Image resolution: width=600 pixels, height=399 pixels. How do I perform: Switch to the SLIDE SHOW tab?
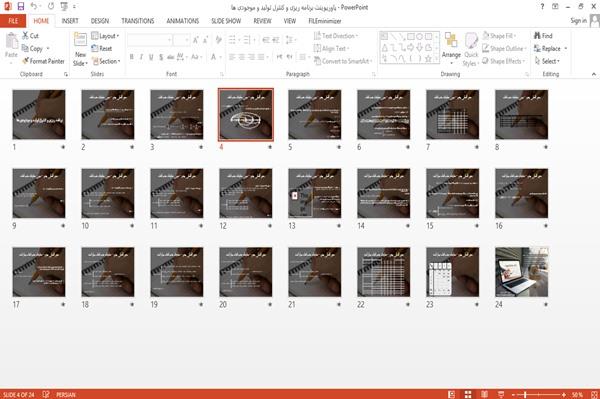pos(226,21)
